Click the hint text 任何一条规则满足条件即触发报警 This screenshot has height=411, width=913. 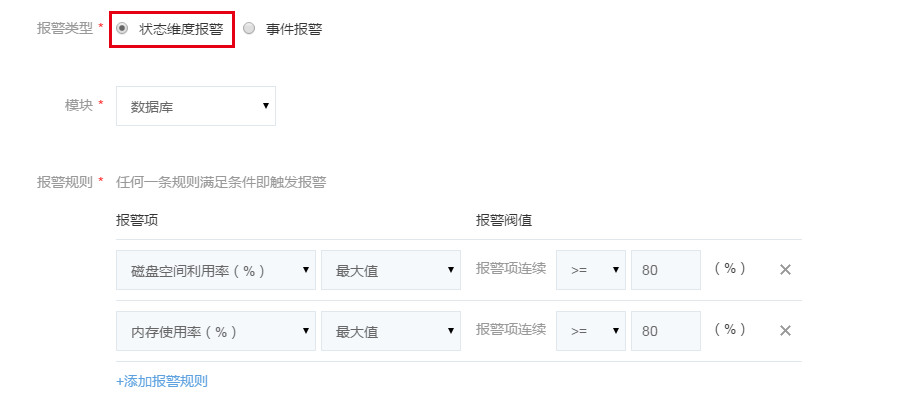point(221,182)
